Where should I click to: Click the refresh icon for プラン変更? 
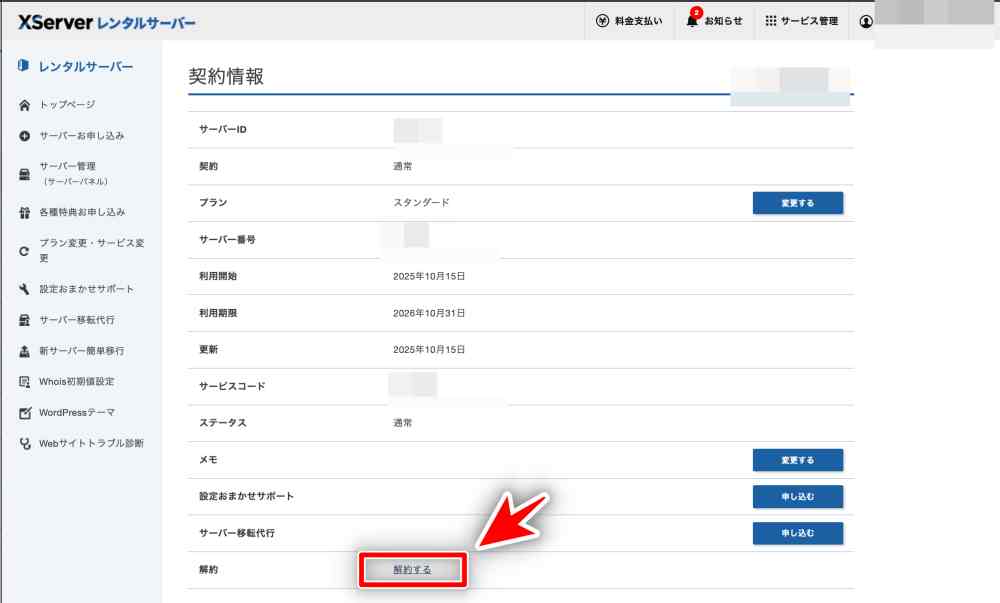[24, 251]
